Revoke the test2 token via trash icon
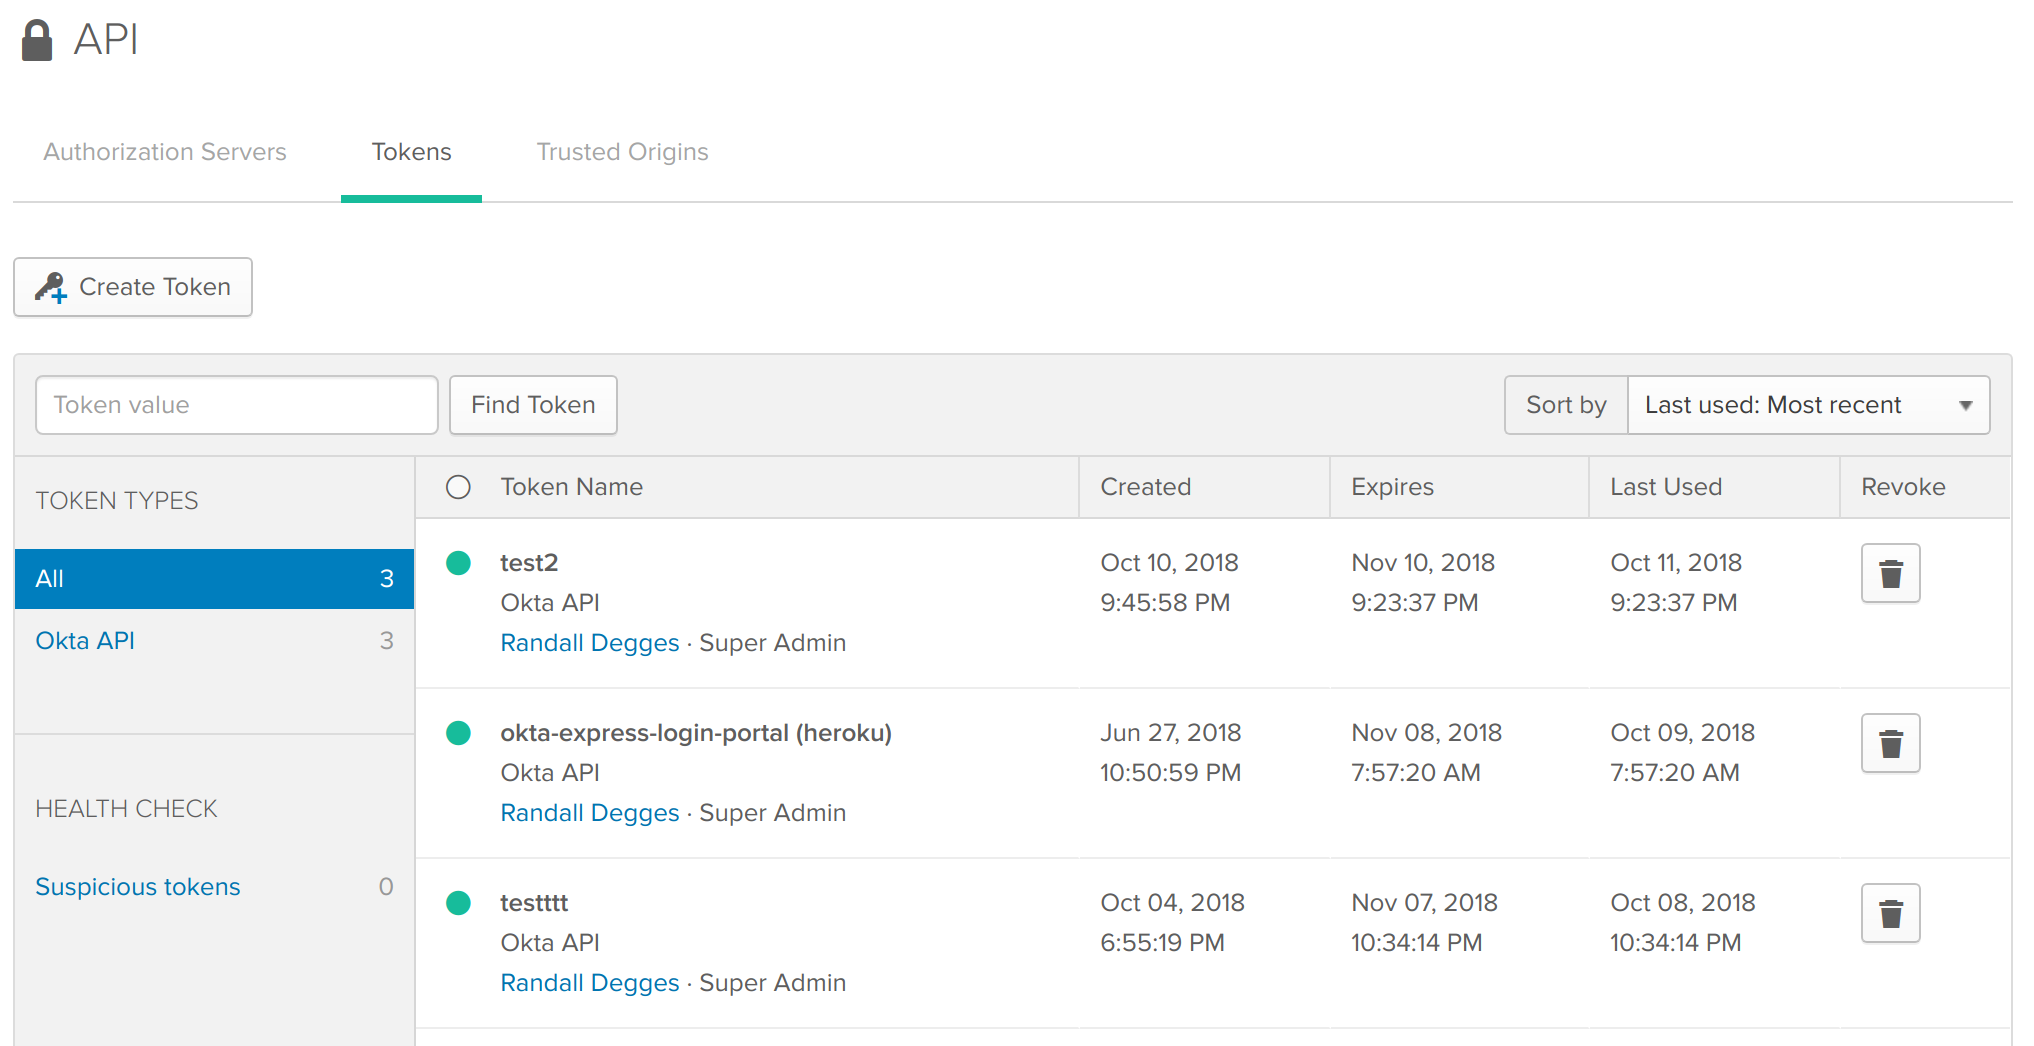Image resolution: width=2034 pixels, height=1046 pixels. pyautogui.click(x=1890, y=574)
